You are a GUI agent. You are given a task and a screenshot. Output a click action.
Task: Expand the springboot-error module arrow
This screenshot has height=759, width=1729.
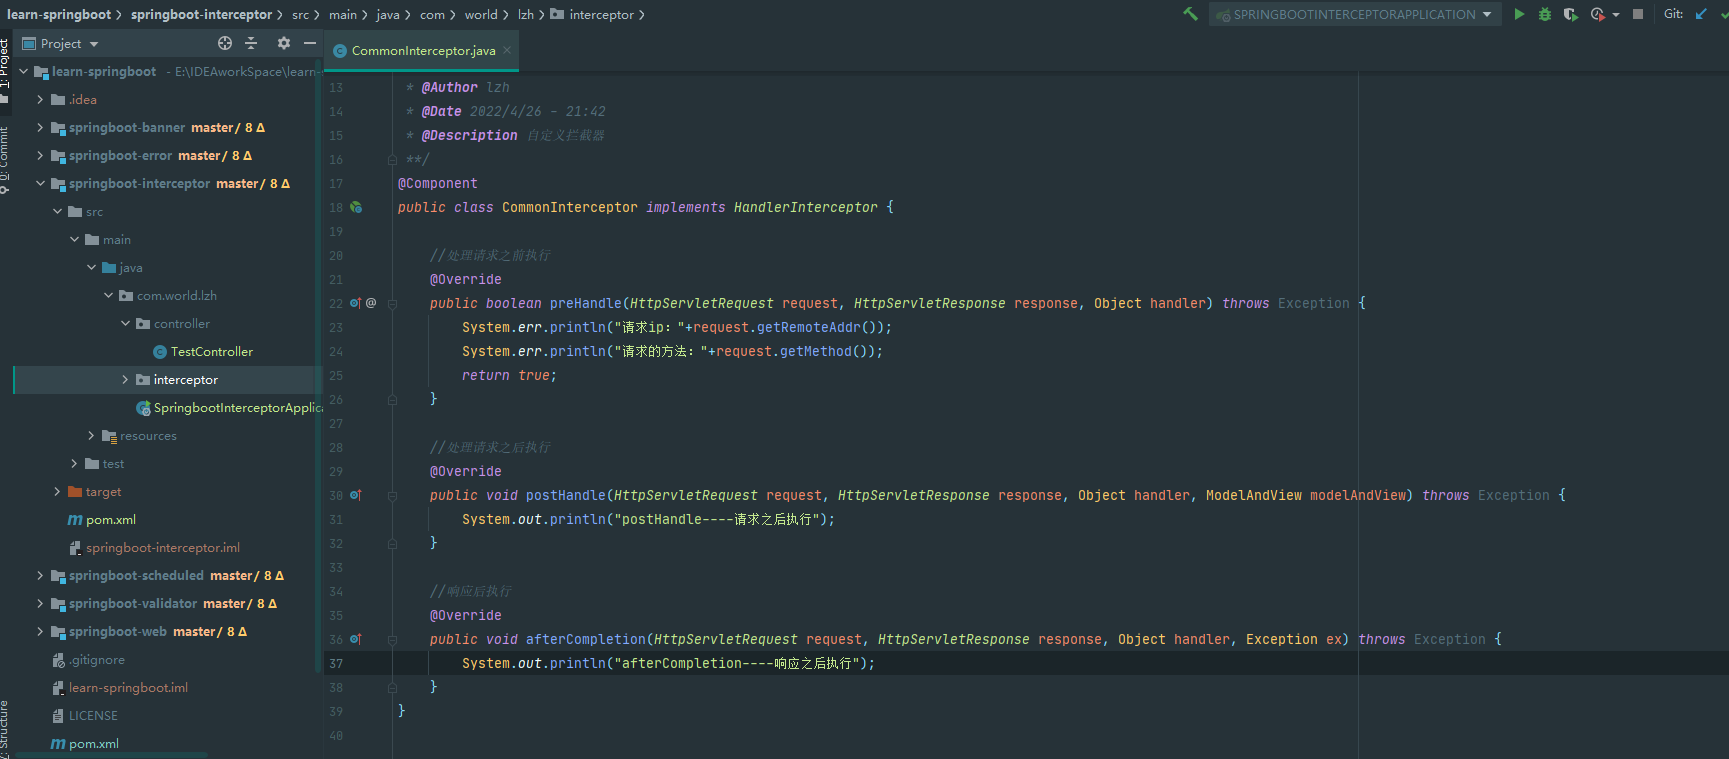click(40, 155)
